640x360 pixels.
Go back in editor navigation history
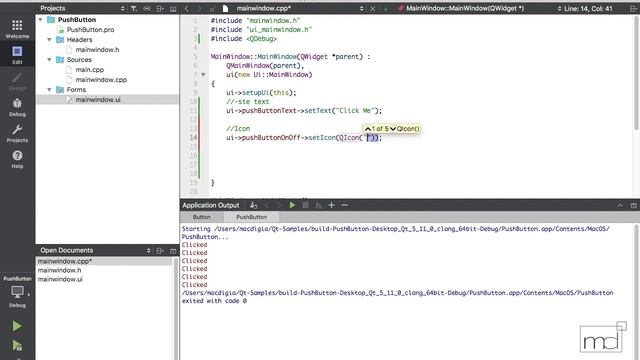tap(187, 8)
